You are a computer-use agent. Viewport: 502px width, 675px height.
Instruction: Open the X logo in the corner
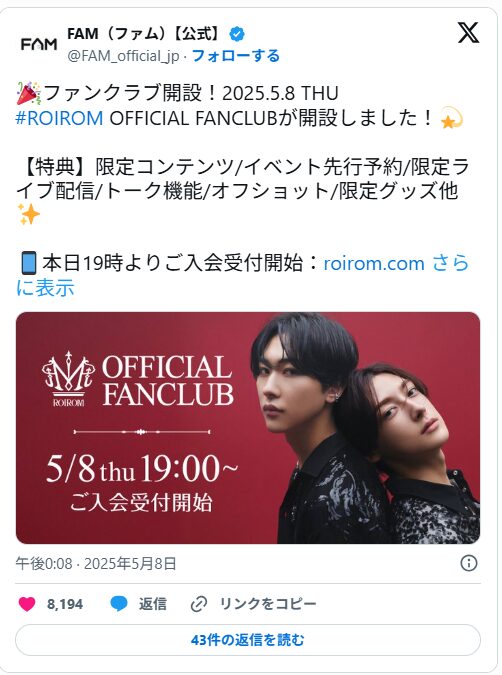click(468, 33)
